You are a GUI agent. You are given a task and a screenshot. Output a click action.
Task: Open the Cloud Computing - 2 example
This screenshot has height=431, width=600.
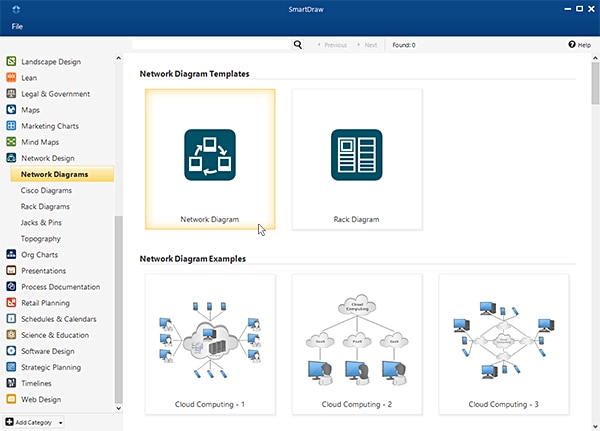(357, 344)
